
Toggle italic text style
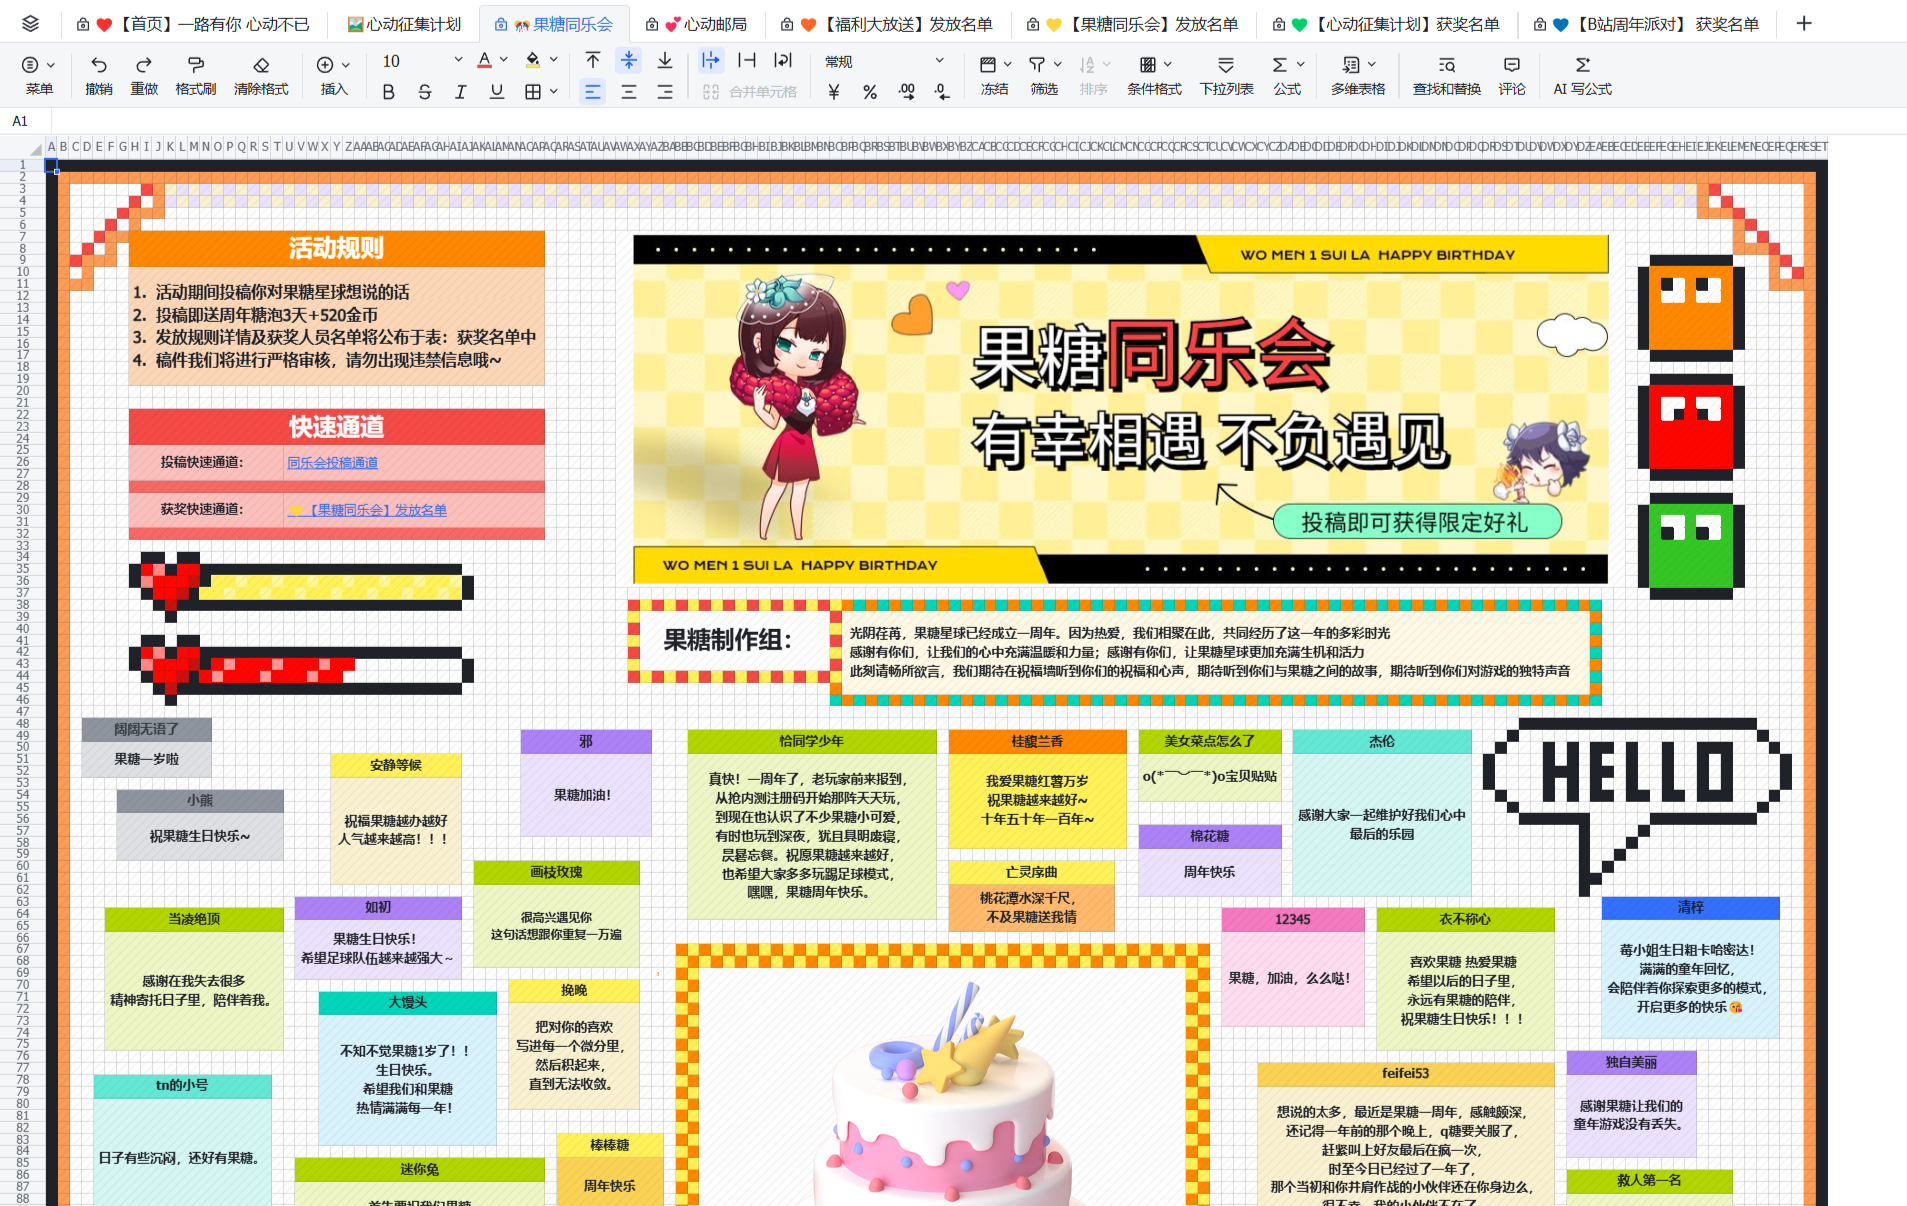(460, 92)
